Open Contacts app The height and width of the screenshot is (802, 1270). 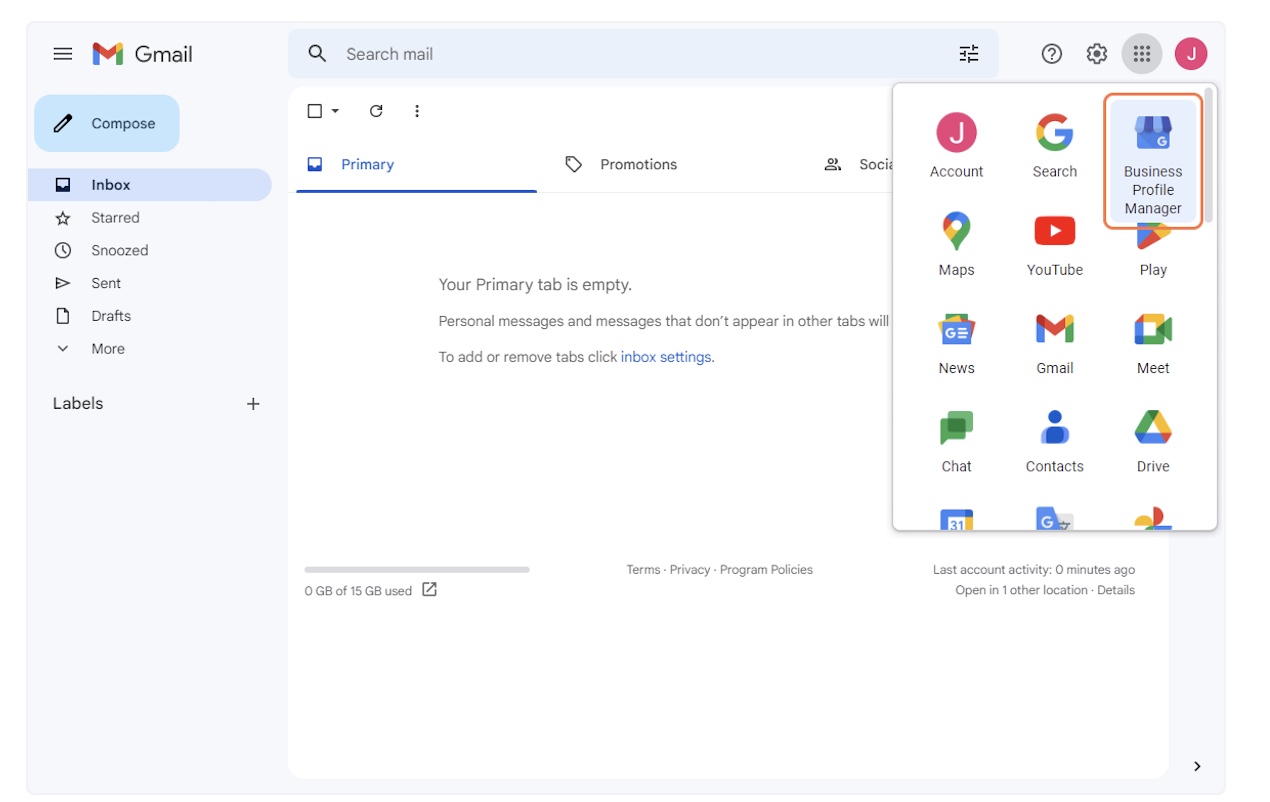[1055, 440]
